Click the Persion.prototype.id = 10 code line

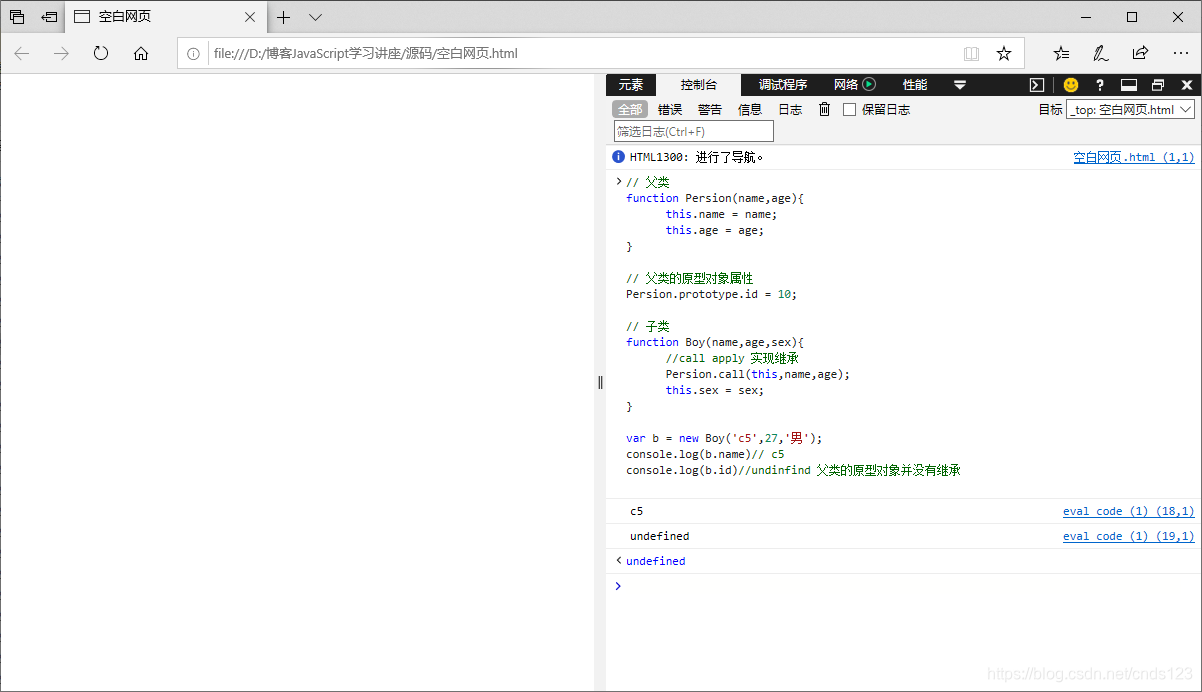[711, 294]
